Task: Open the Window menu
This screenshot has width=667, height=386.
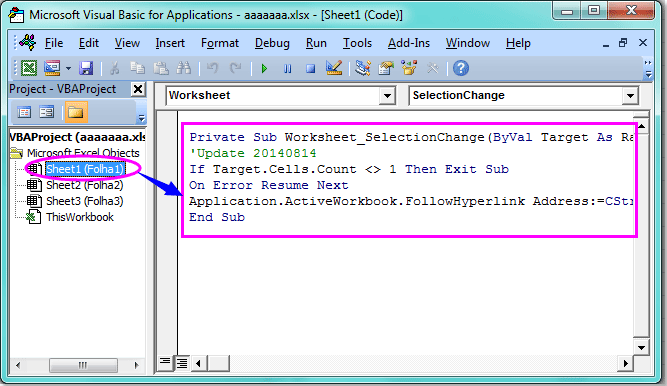Action: pyautogui.click(x=467, y=43)
